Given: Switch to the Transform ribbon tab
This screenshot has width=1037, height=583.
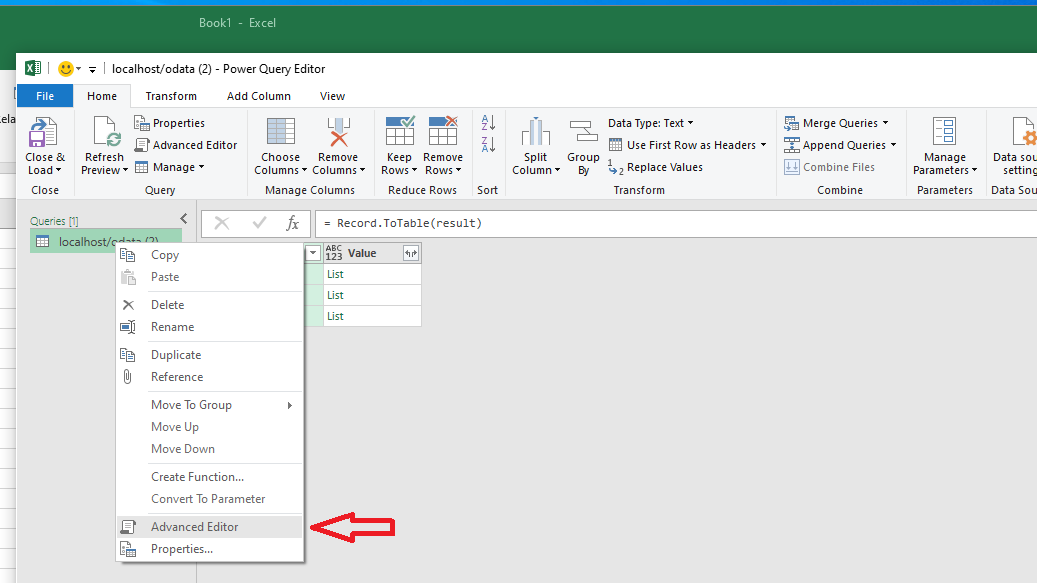Looking at the screenshot, I should click(171, 96).
